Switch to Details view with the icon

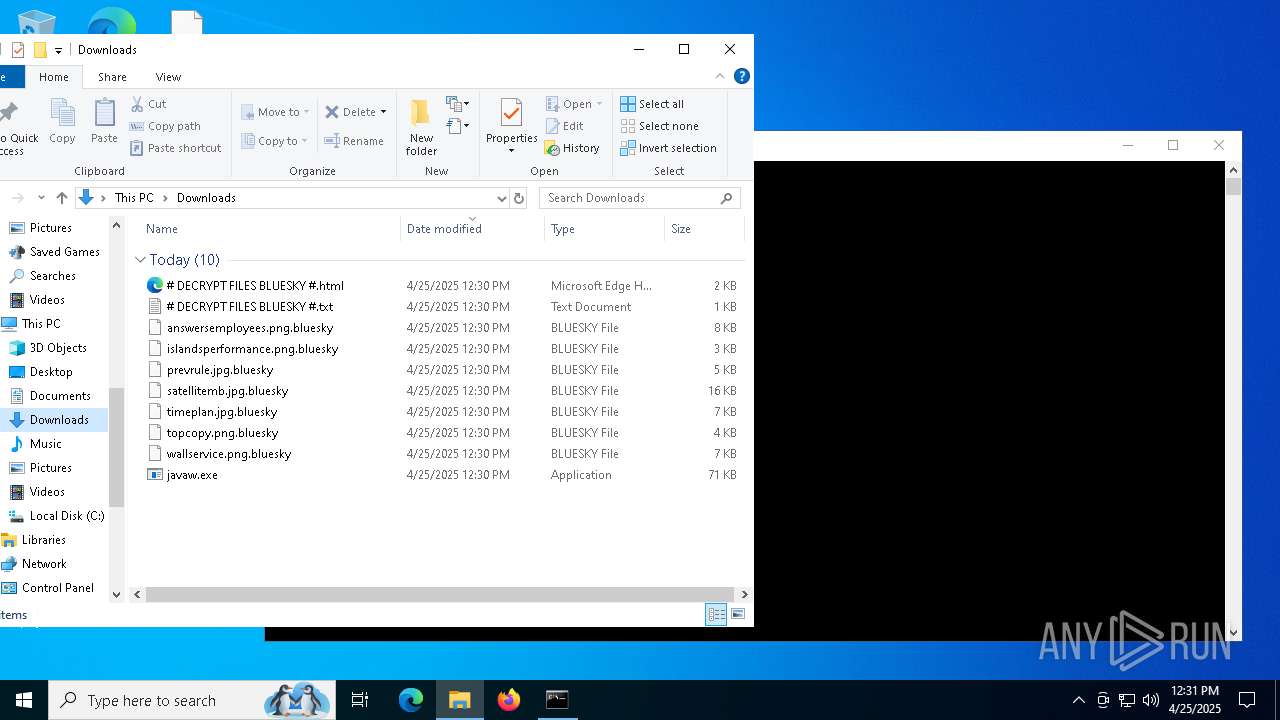pyautogui.click(x=716, y=614)
